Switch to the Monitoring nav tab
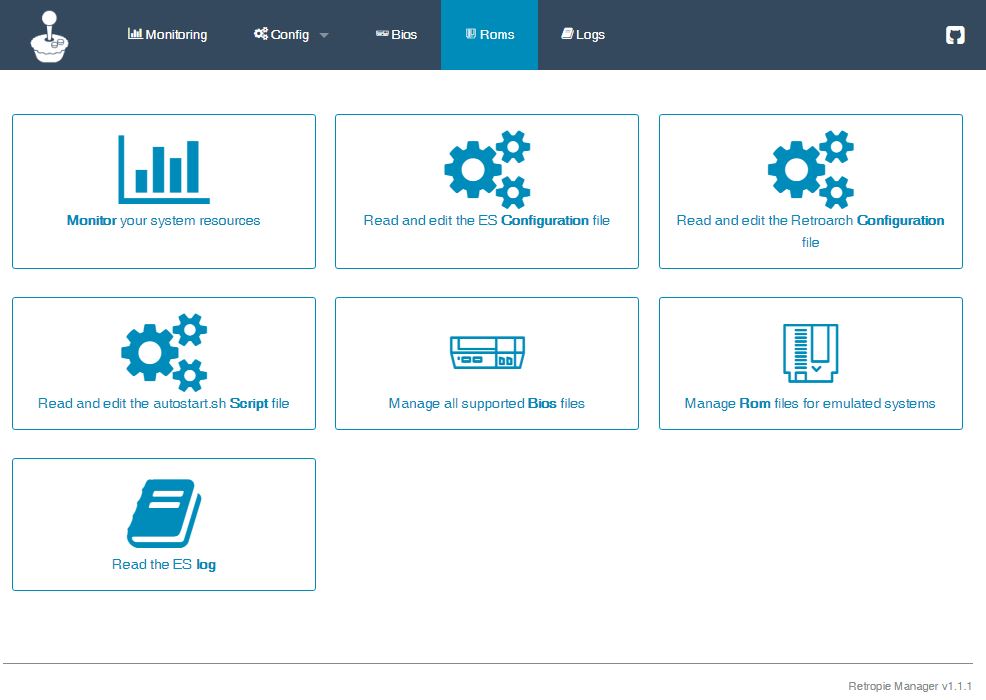The image size is (986, 700). click(168, 35)
